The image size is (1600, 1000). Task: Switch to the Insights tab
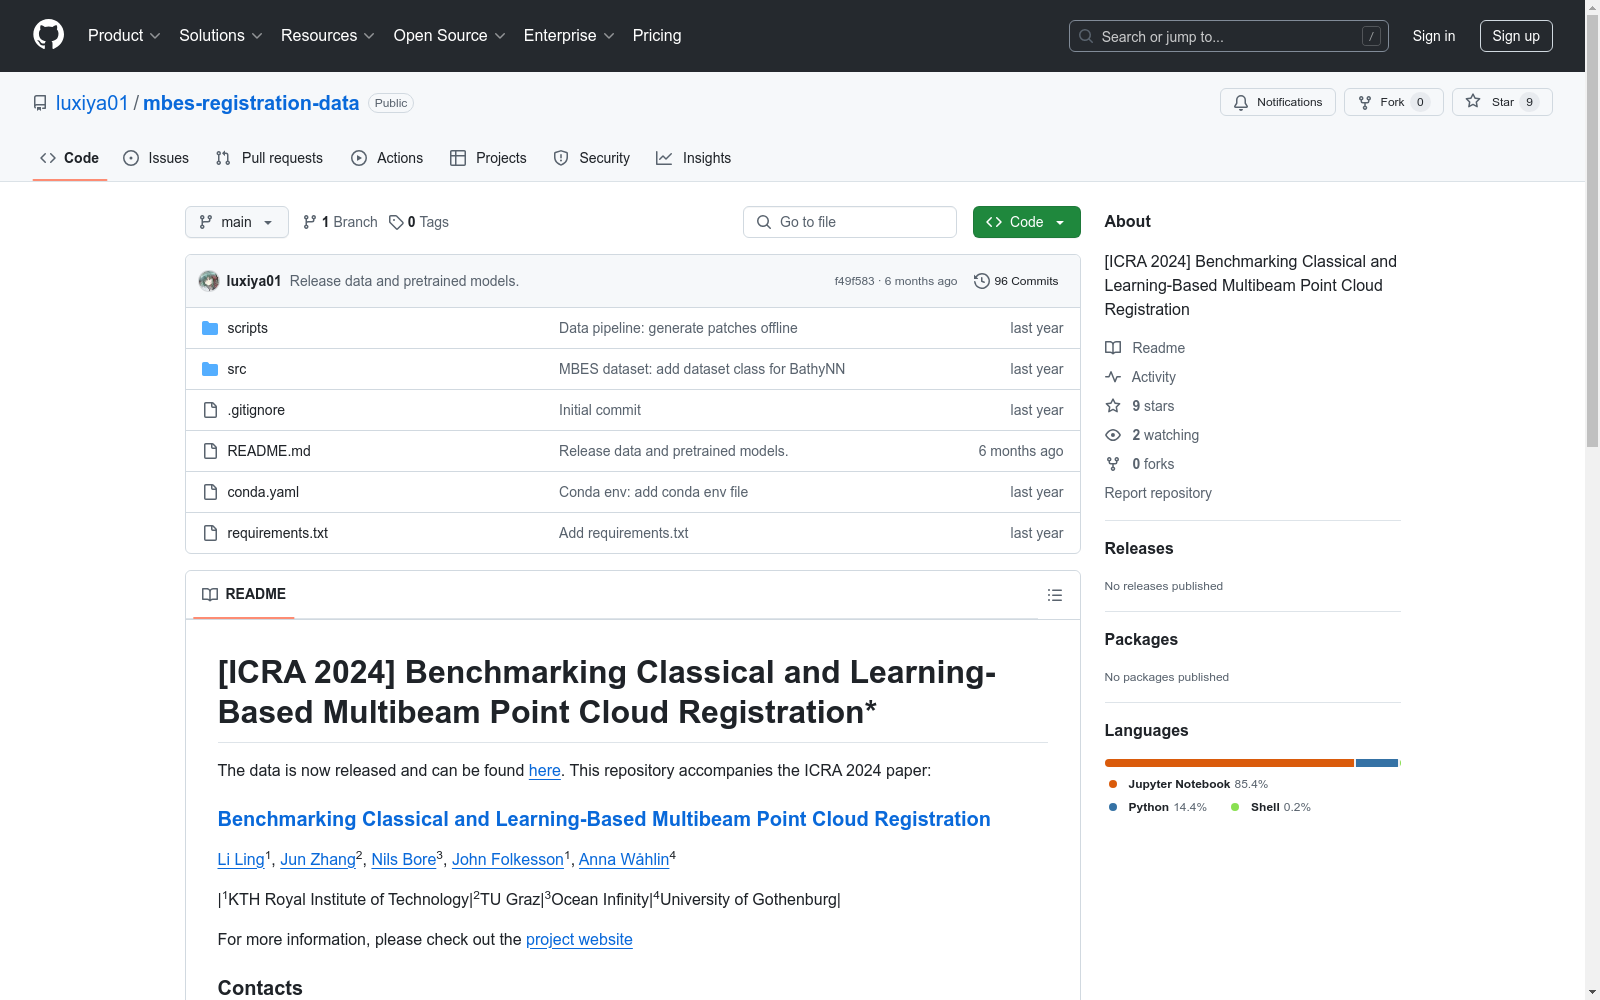(x=694, y=158)
